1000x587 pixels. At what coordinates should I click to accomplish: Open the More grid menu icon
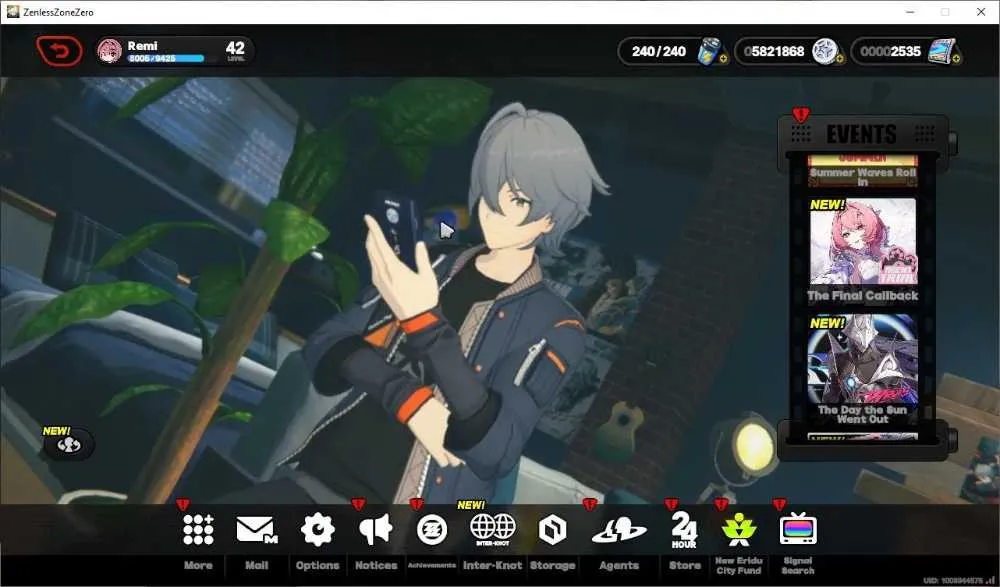pyautogui.click(x=198, y=530)
